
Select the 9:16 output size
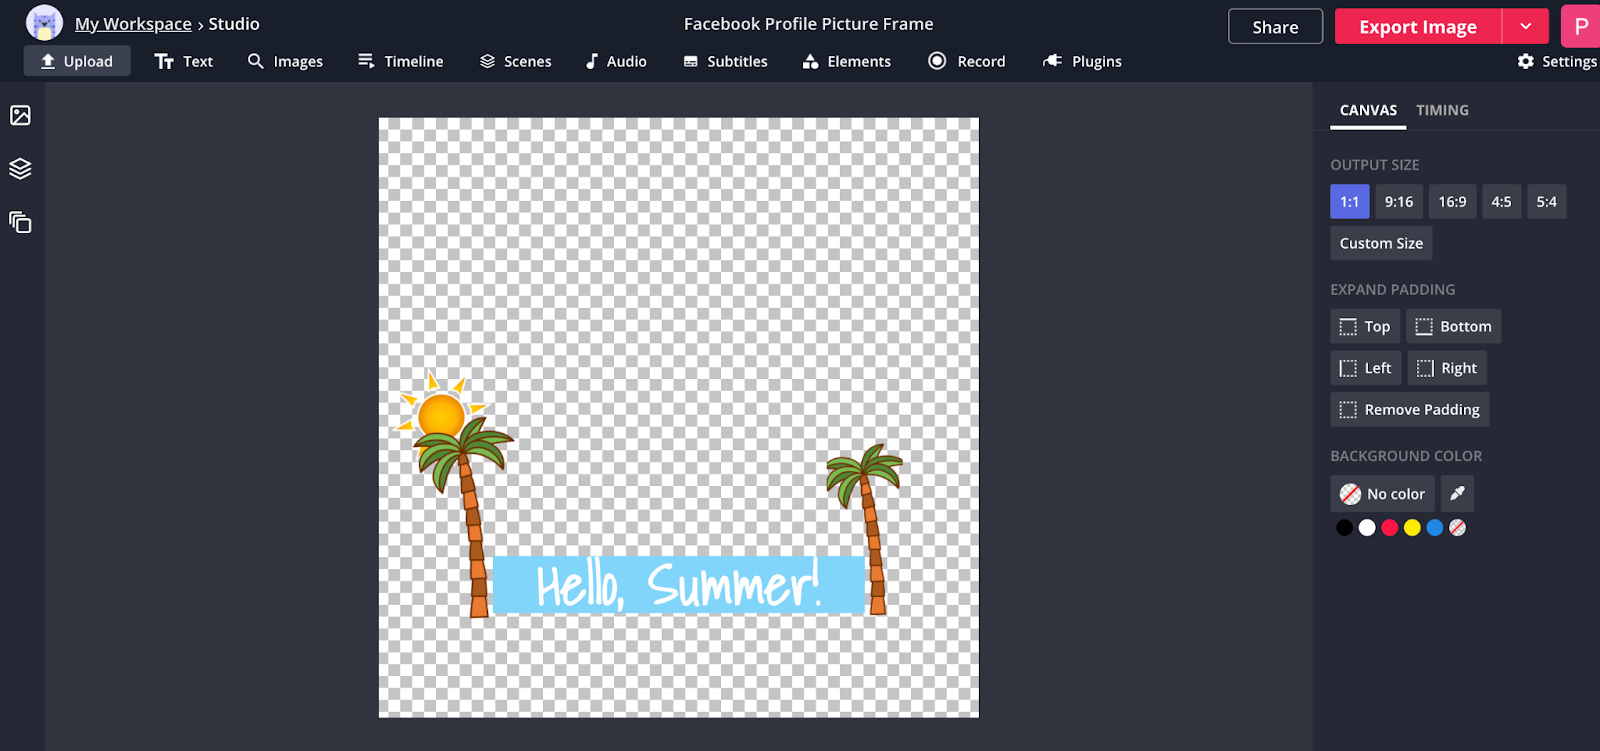[x=1399, y=202]
